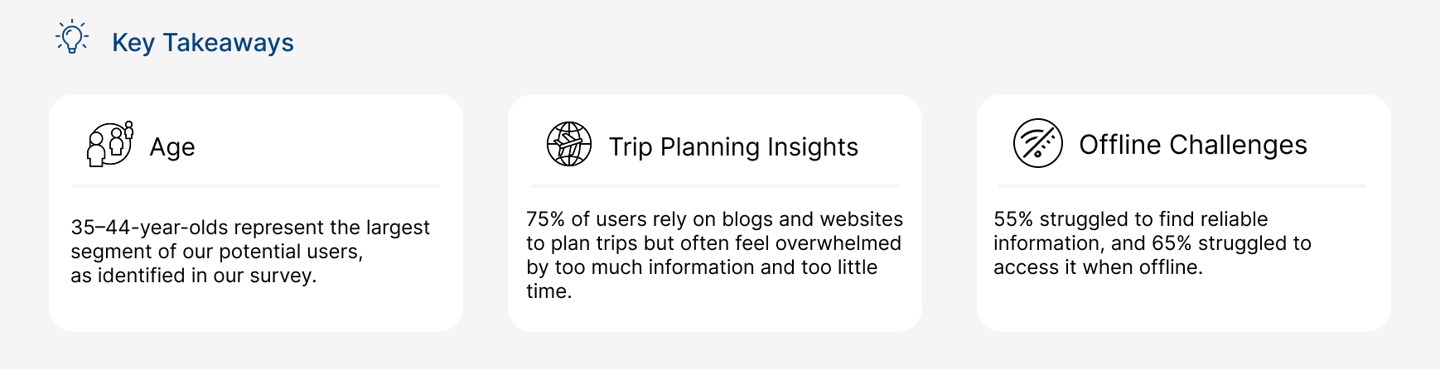The width and height of the screenshot is (1440, 369).
Task: Select the Key Takeaways heading
Action: (203, 43)
